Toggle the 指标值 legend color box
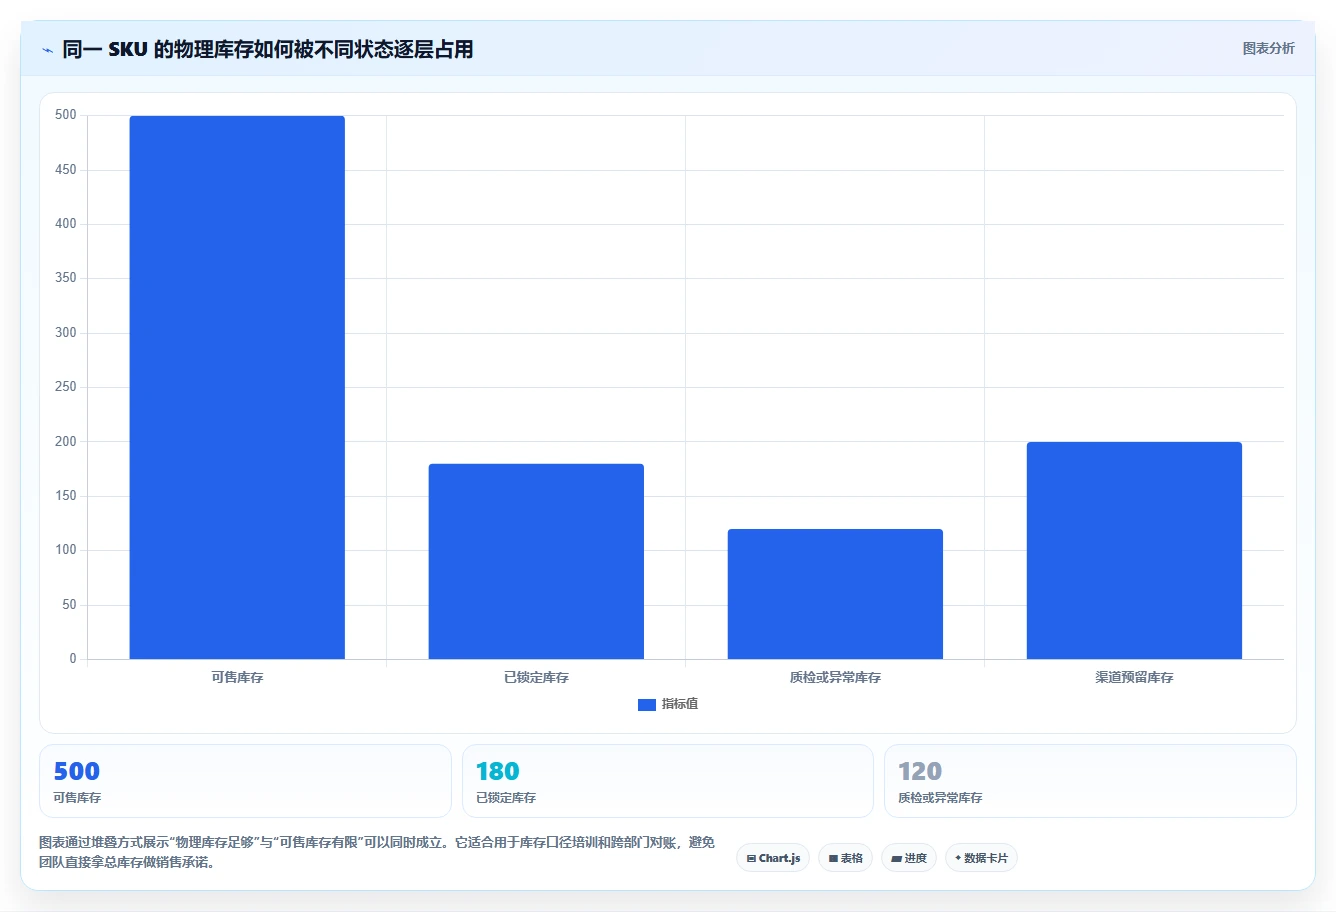Screen dimensions: 1336x912 pyautogui.click(x=646, y=704)
